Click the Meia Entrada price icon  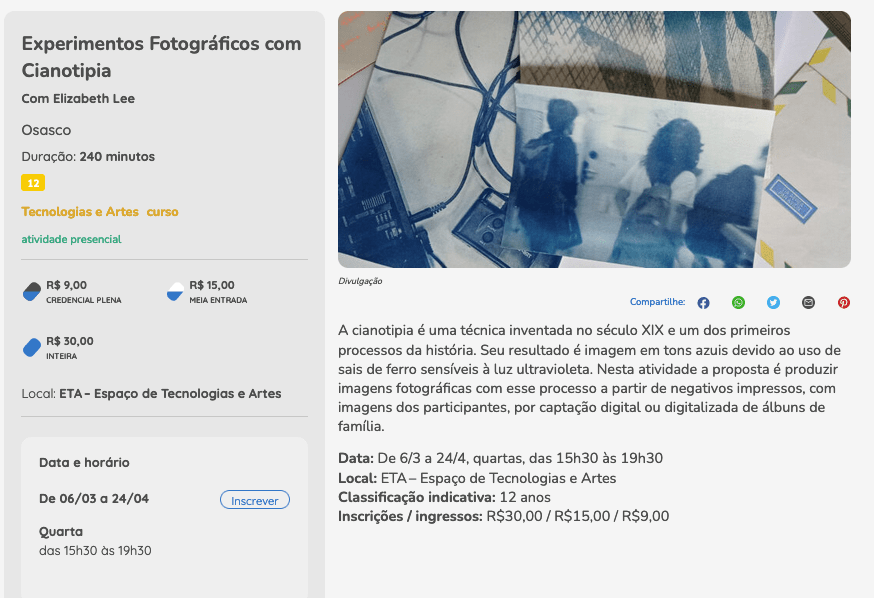point(175,291)
